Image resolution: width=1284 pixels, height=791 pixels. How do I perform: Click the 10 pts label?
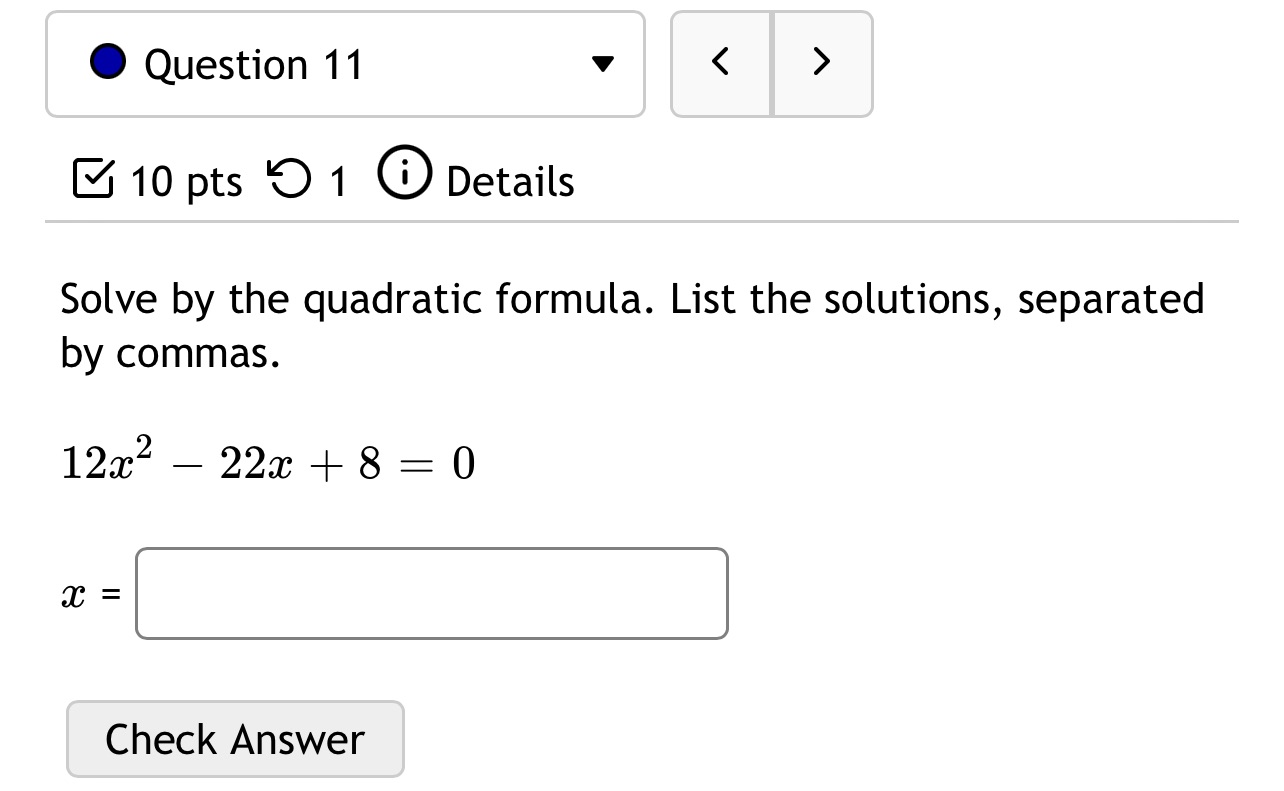(185, 181)
